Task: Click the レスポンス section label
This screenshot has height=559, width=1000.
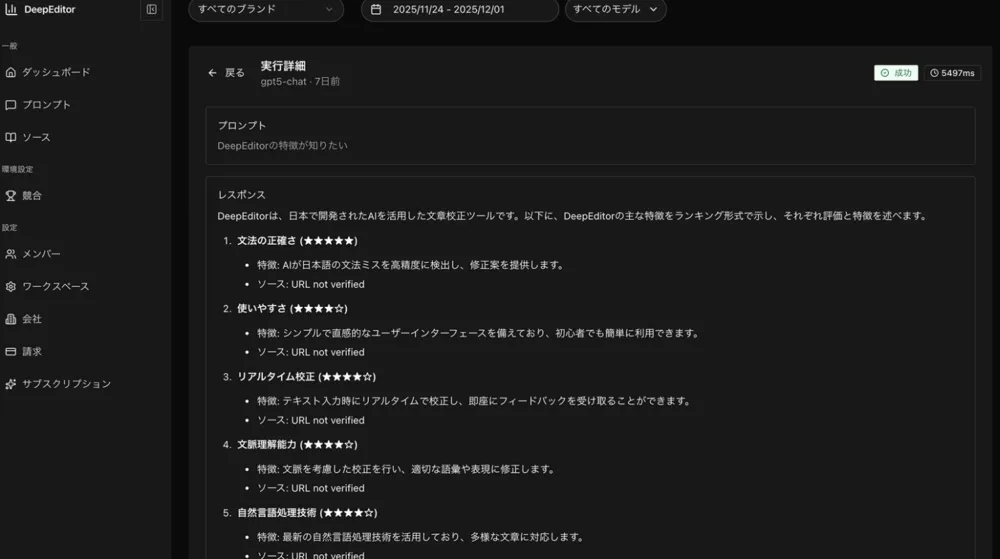Action: click(242, 195)
